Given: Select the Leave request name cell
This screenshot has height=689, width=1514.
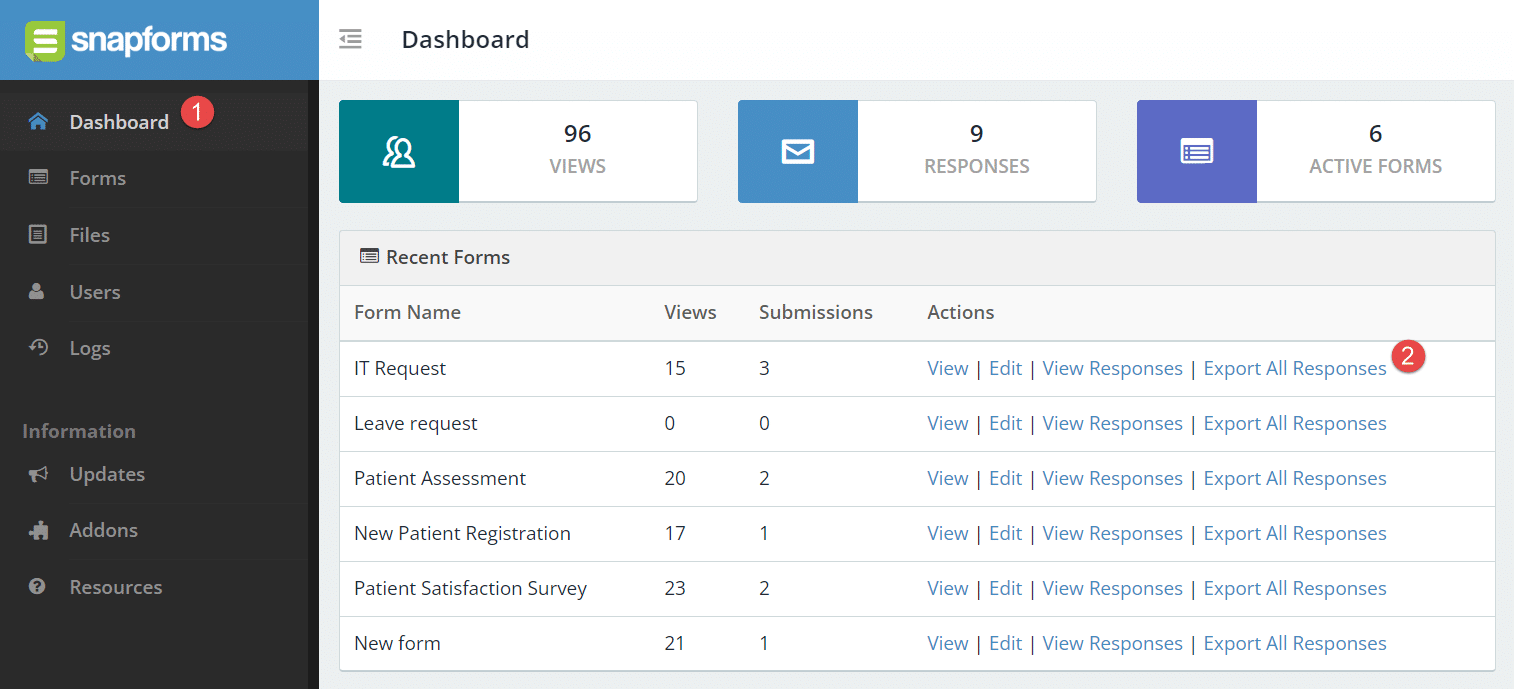Looking at the screenshot, I should click(416, 423).
